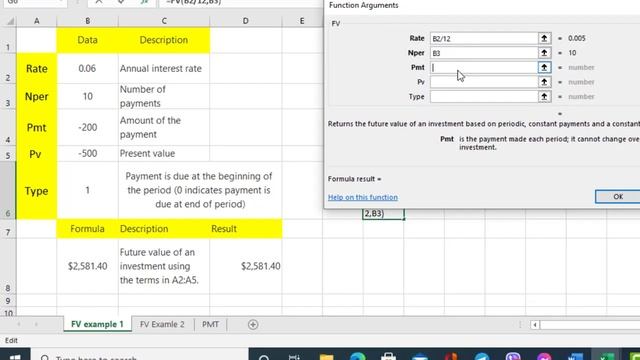Collapse dialog using Pmt field's arrow button
Viewport: 640px width, 360px height.
(x=544, y=68)
